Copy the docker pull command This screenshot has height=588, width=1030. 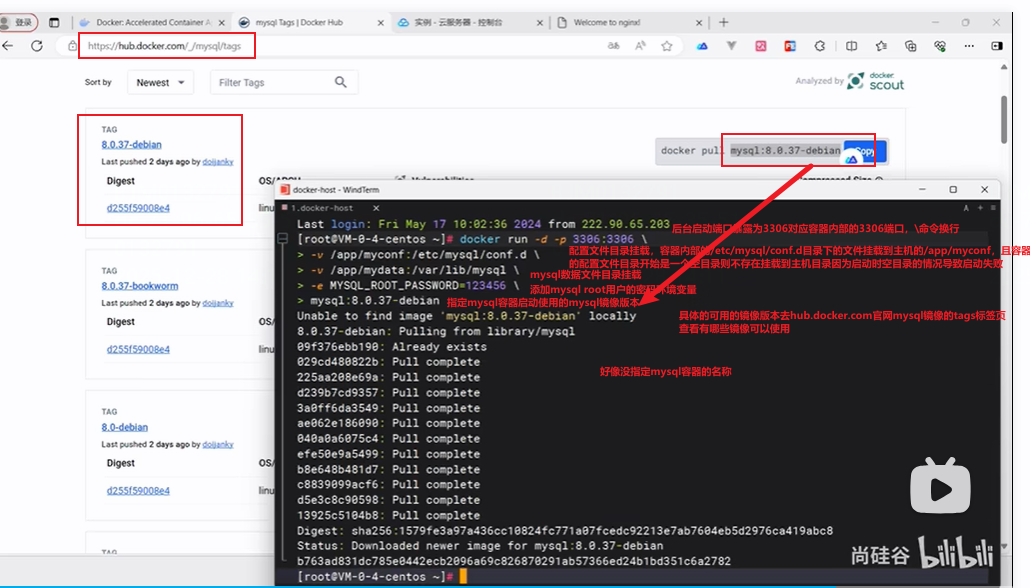[x=865, y=151]
